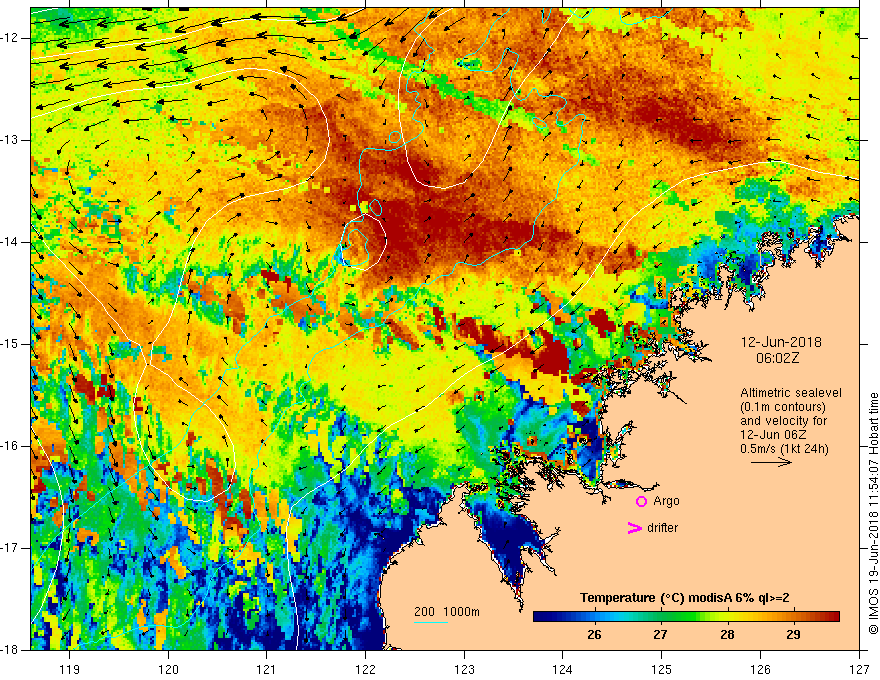Click the longitude 127 axis label

859,669
